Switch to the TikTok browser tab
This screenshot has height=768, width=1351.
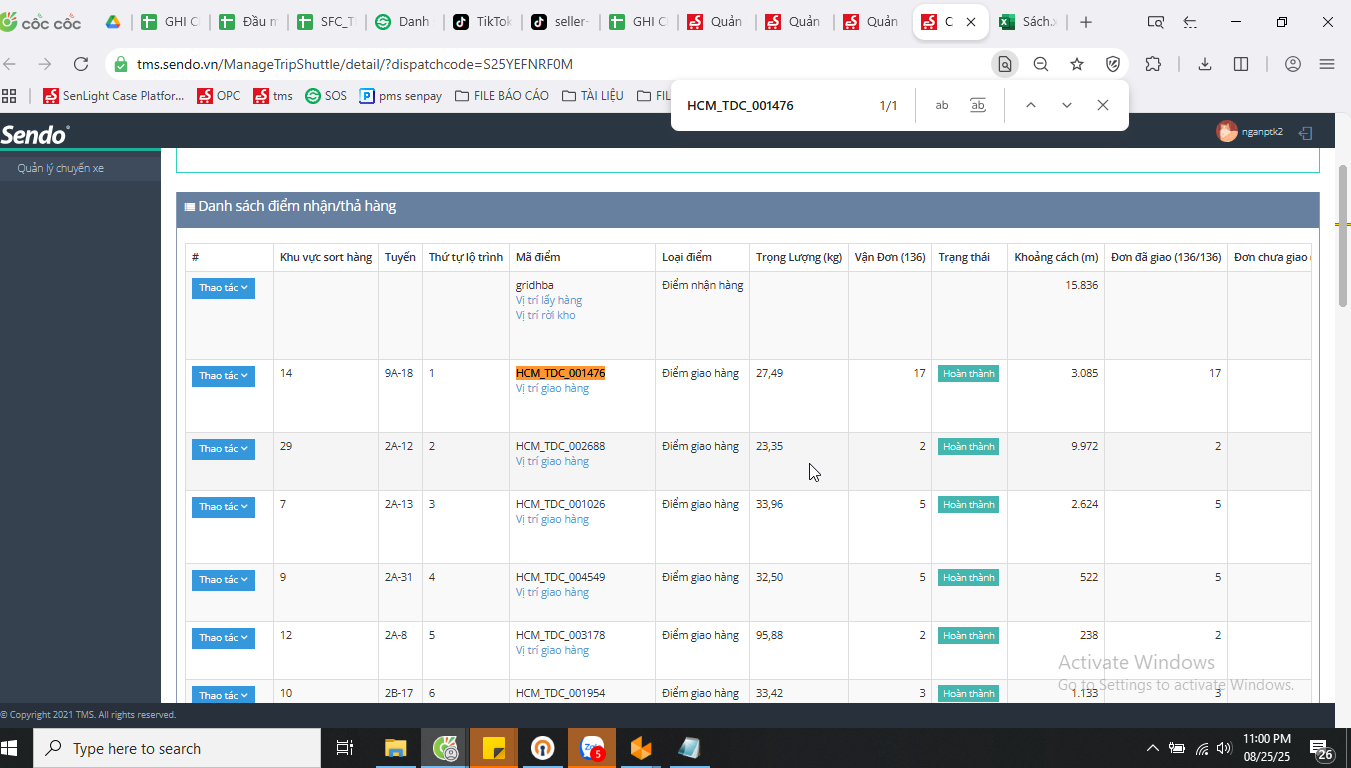tap(483, 22)
